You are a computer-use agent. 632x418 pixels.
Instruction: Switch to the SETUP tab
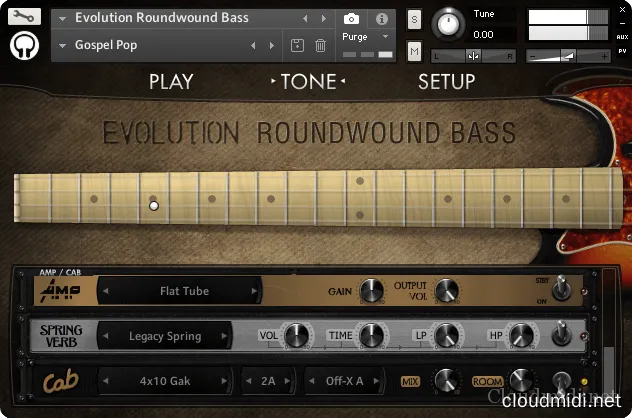point(446,82)
